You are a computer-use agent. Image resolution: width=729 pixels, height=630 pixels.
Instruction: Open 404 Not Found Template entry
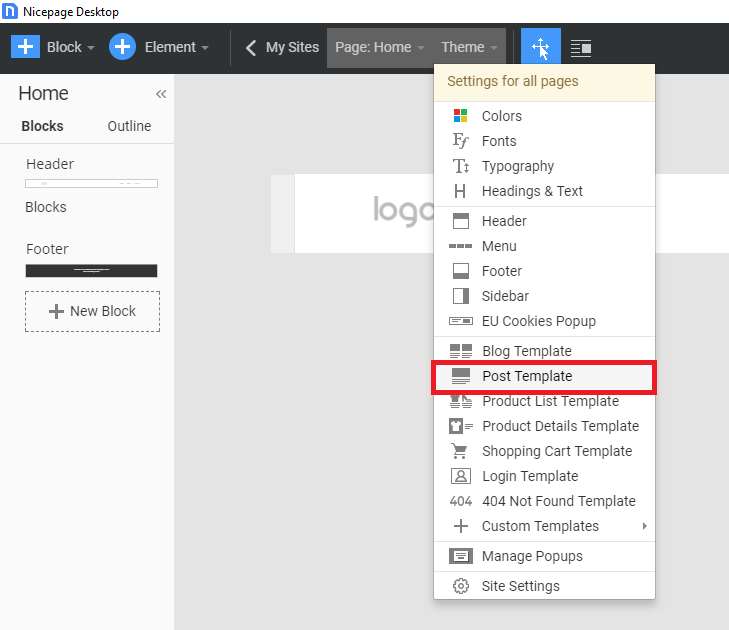544,501
